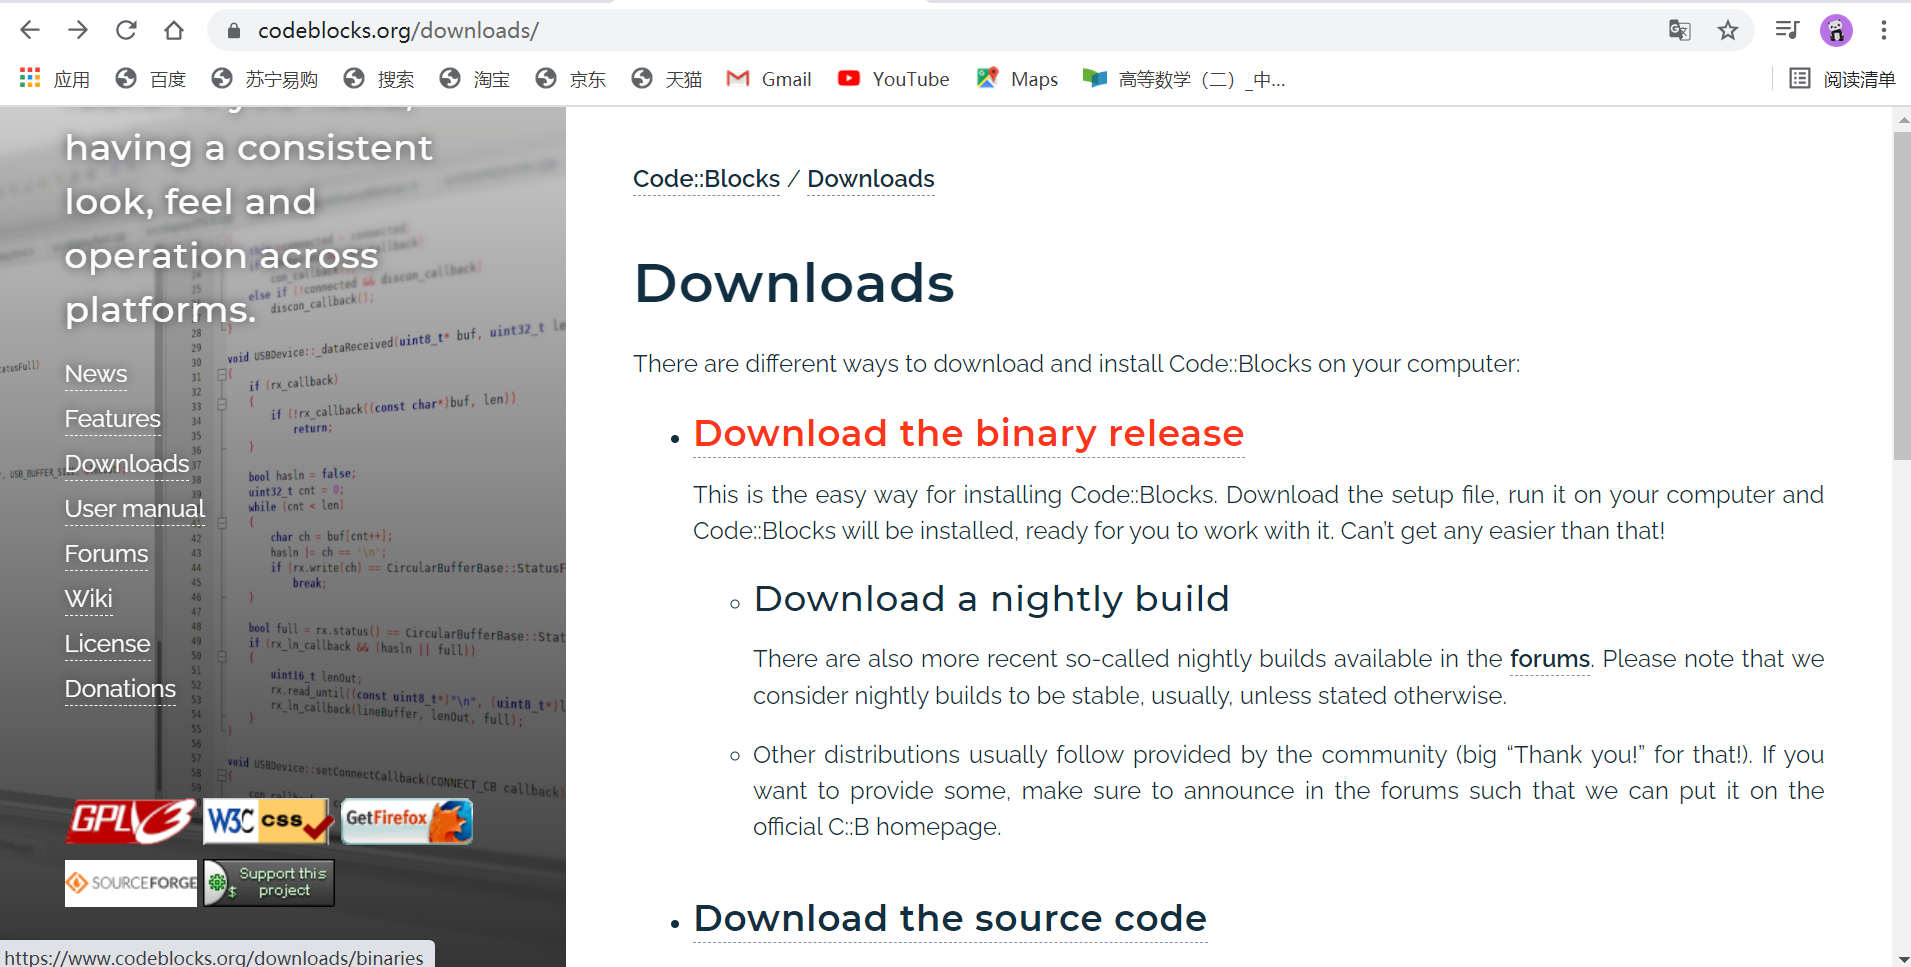Open Download the binary release link
1911x967 pixels.
pos(969,433)
